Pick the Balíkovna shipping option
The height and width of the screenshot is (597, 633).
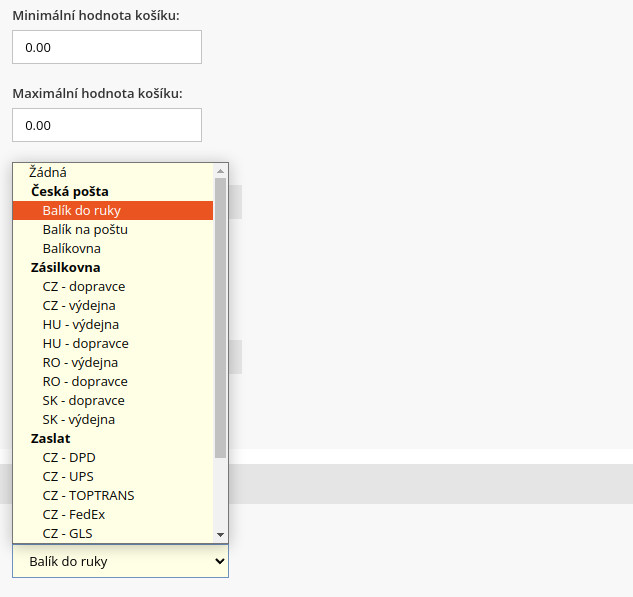[71, 248]
